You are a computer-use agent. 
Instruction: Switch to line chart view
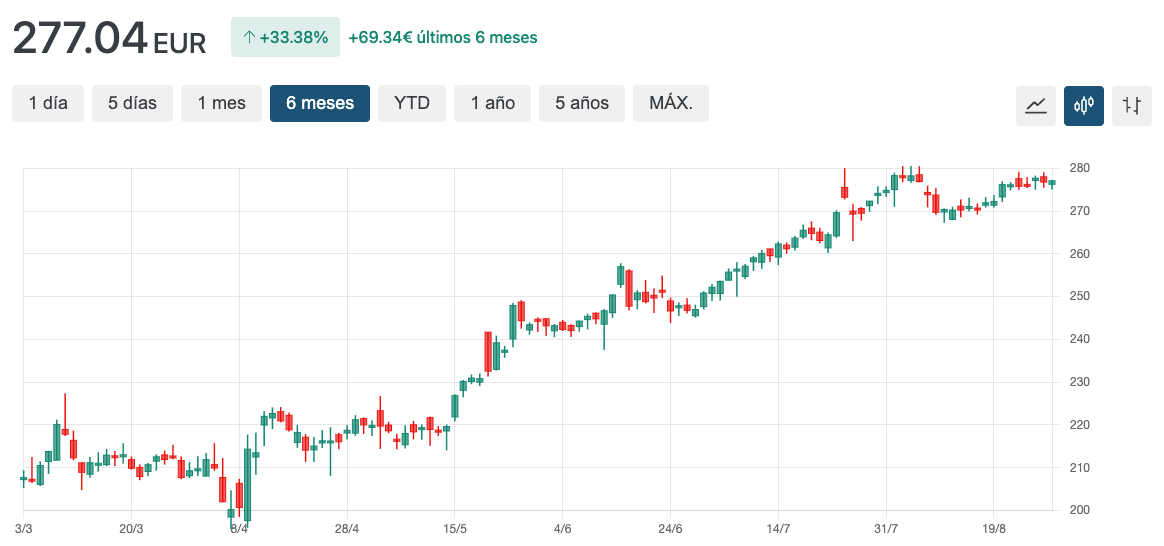(1036, 105)
